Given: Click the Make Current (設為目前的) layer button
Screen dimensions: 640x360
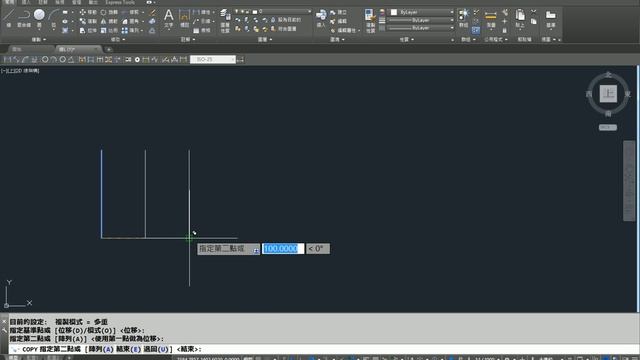Looking at the screenshot, I should click(286, 20).
